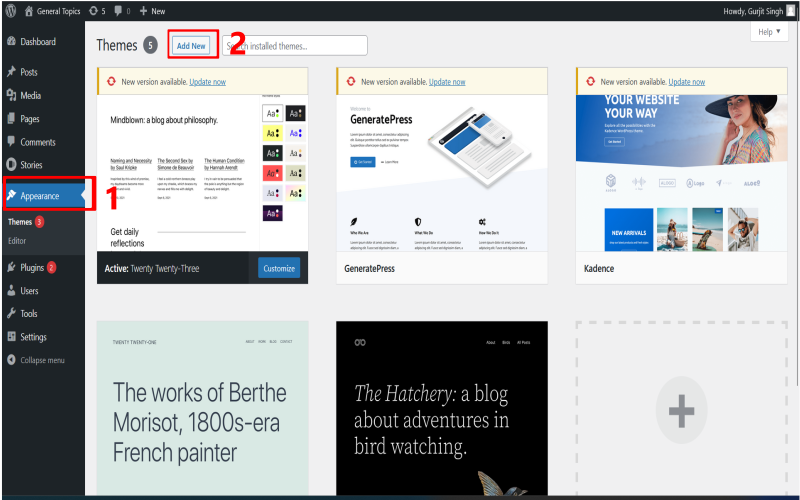Click Update now for the Kadence theme
800x500 pixels.
coord(687,81)
